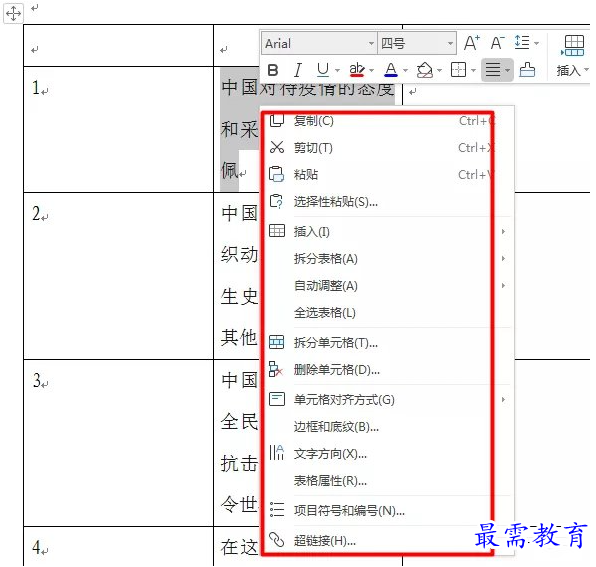Screen dimensions: 596x567
Task: Open font color dropdown arrow
Action: 405,70
